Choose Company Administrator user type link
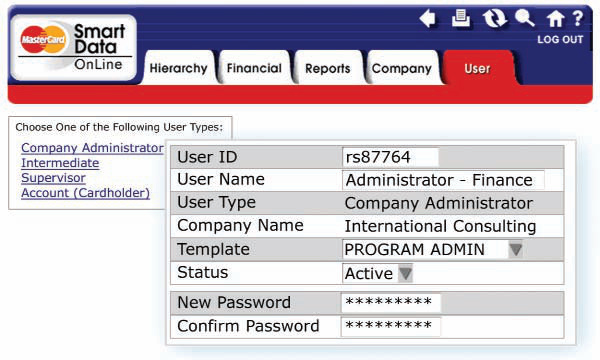This screenshot has height=360, width=600. tap(92, 148)
